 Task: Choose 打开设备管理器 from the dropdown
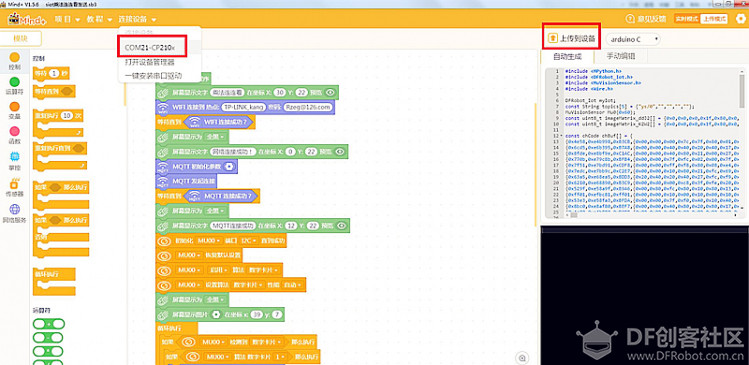tap(149, 62)
